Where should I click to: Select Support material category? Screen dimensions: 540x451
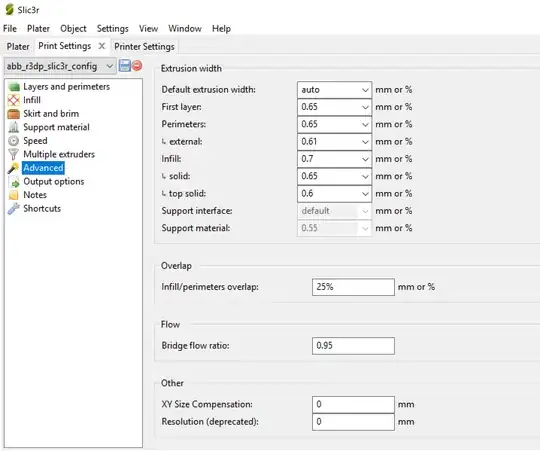[56, 127]
